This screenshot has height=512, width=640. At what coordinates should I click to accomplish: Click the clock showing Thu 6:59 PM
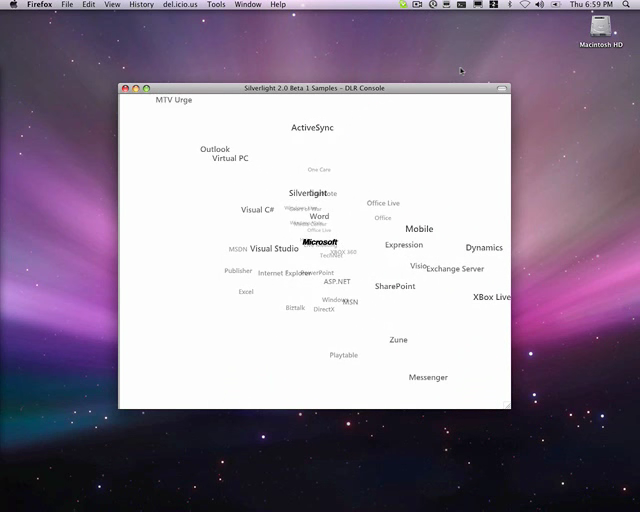pos(591,4)
